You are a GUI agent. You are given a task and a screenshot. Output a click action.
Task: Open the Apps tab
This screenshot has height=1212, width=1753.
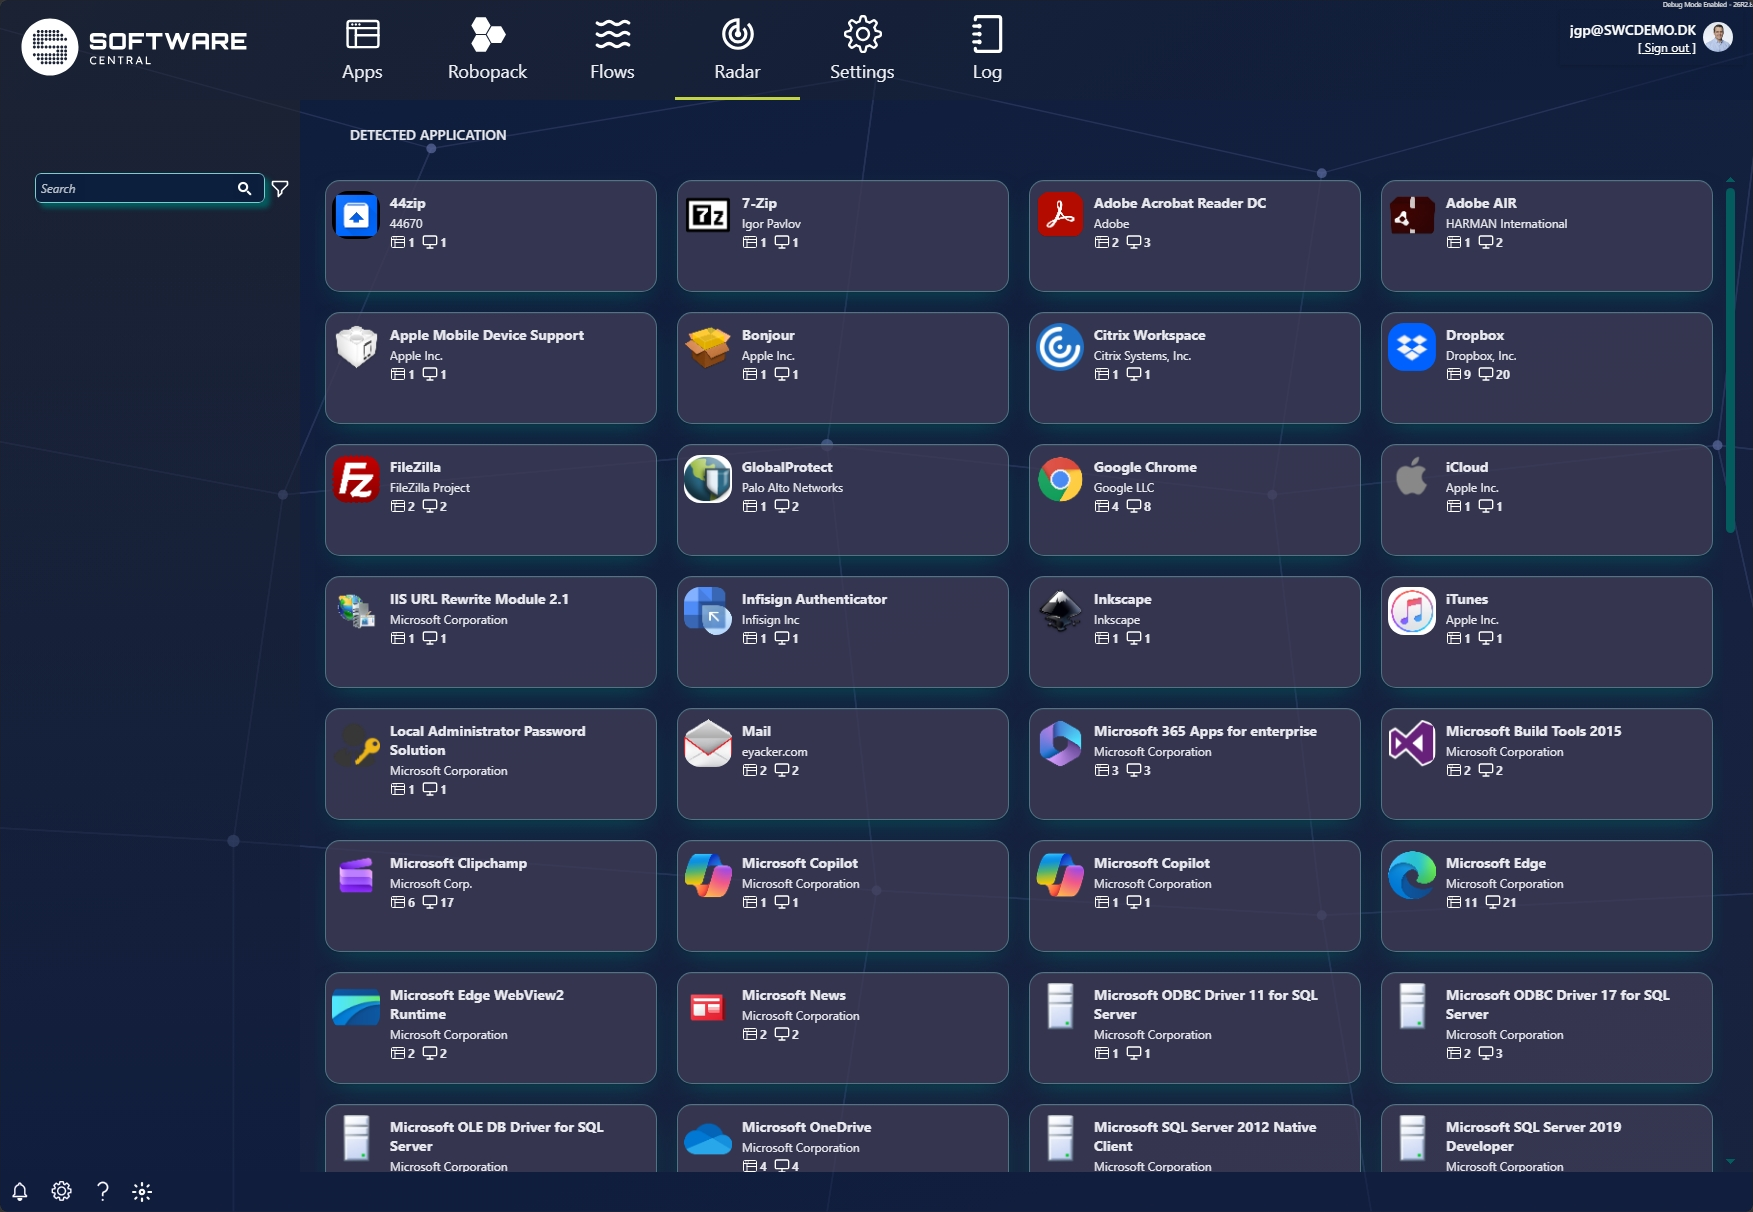(362, 50)
